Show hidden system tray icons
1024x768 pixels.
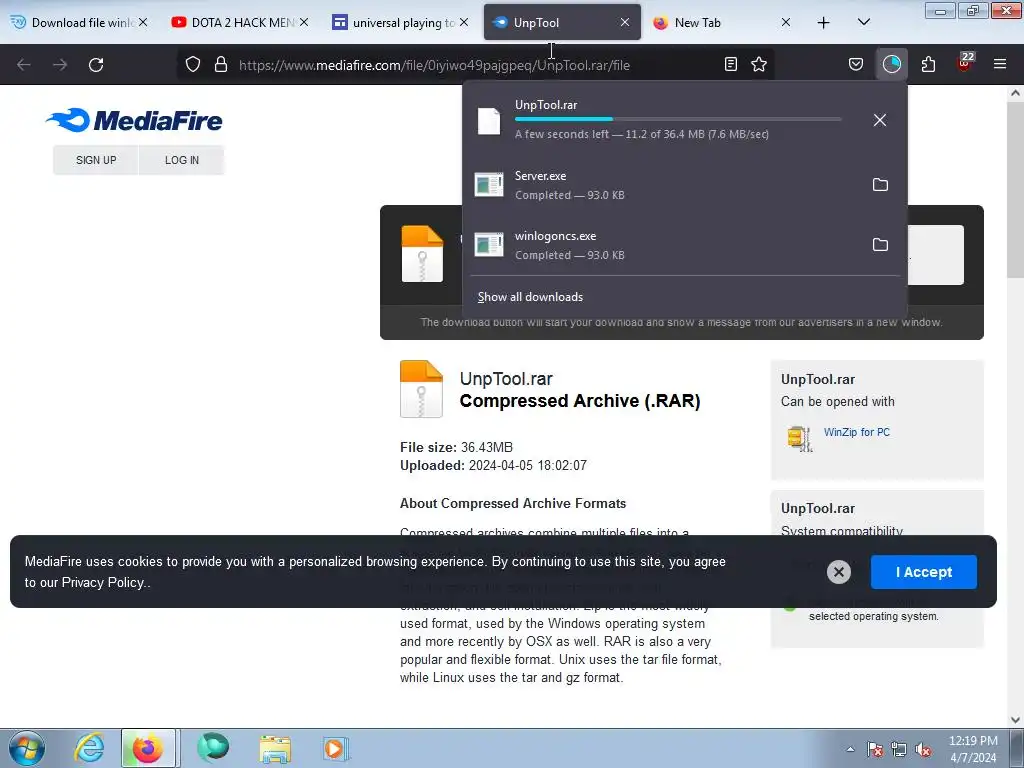(x=850, y=749)
